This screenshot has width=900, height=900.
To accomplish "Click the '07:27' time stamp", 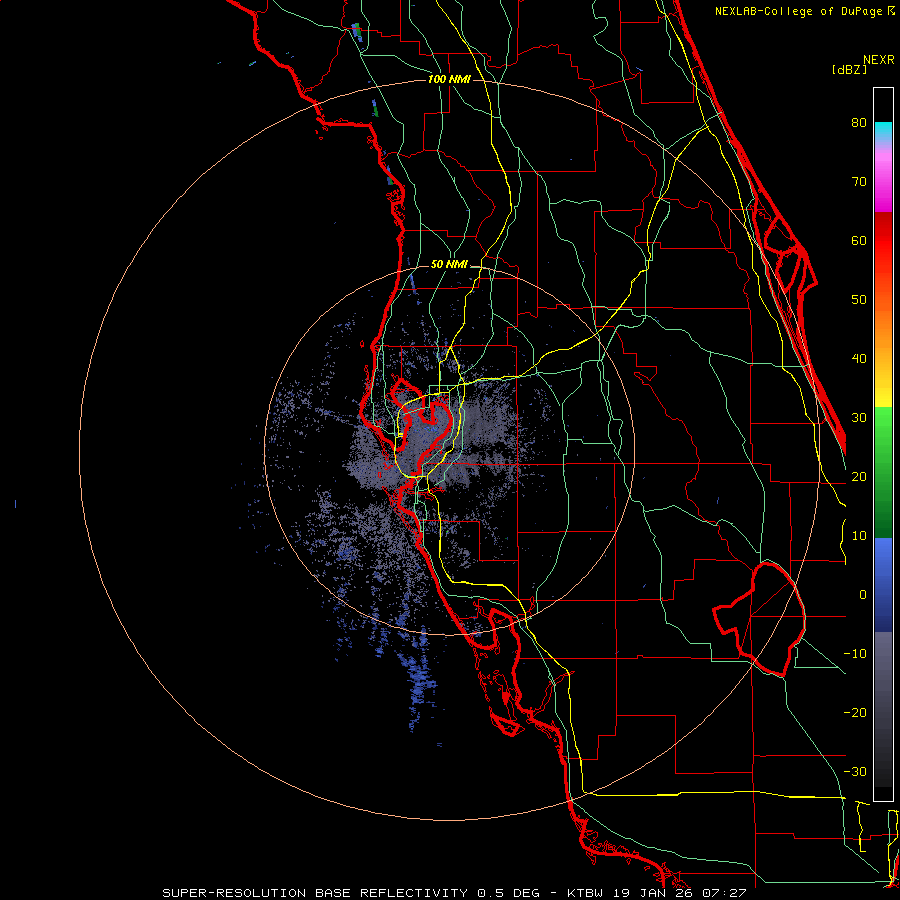I will tap(724, 893).
